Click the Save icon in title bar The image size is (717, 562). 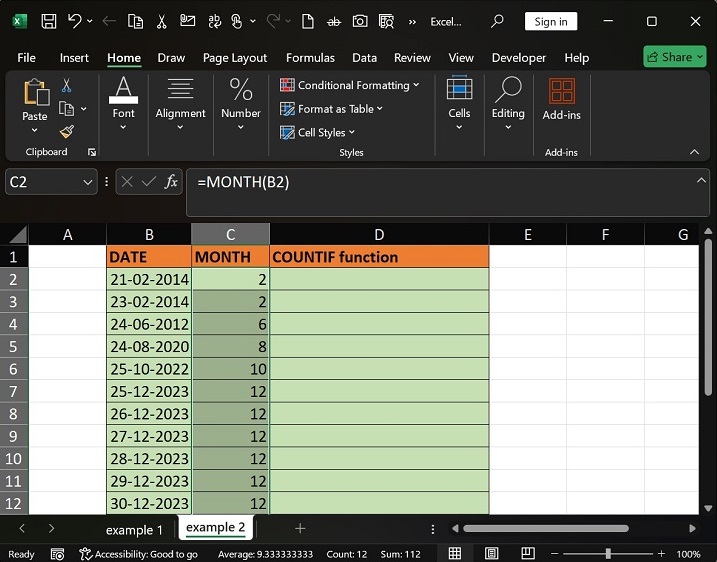48,21
